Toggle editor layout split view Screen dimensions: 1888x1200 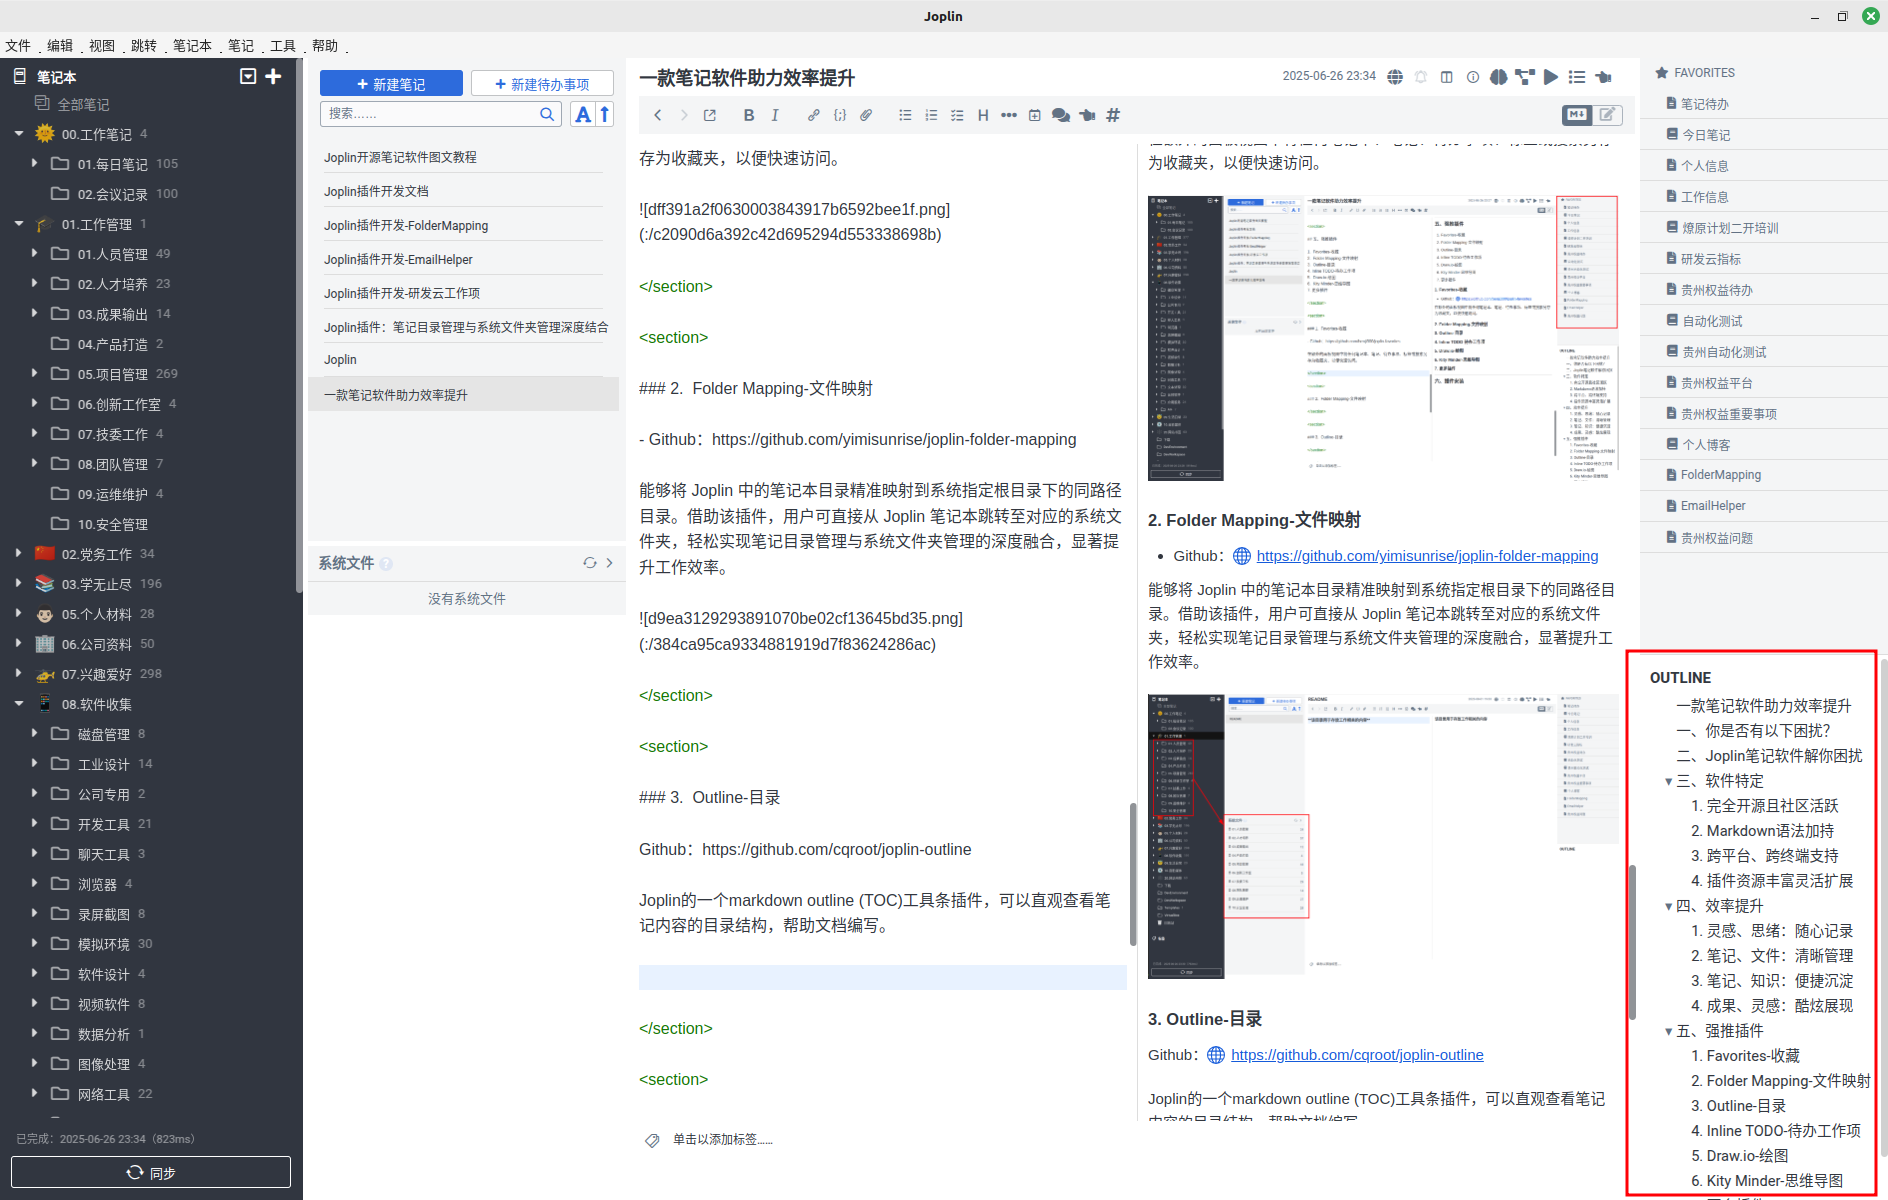click(1447, 77)
